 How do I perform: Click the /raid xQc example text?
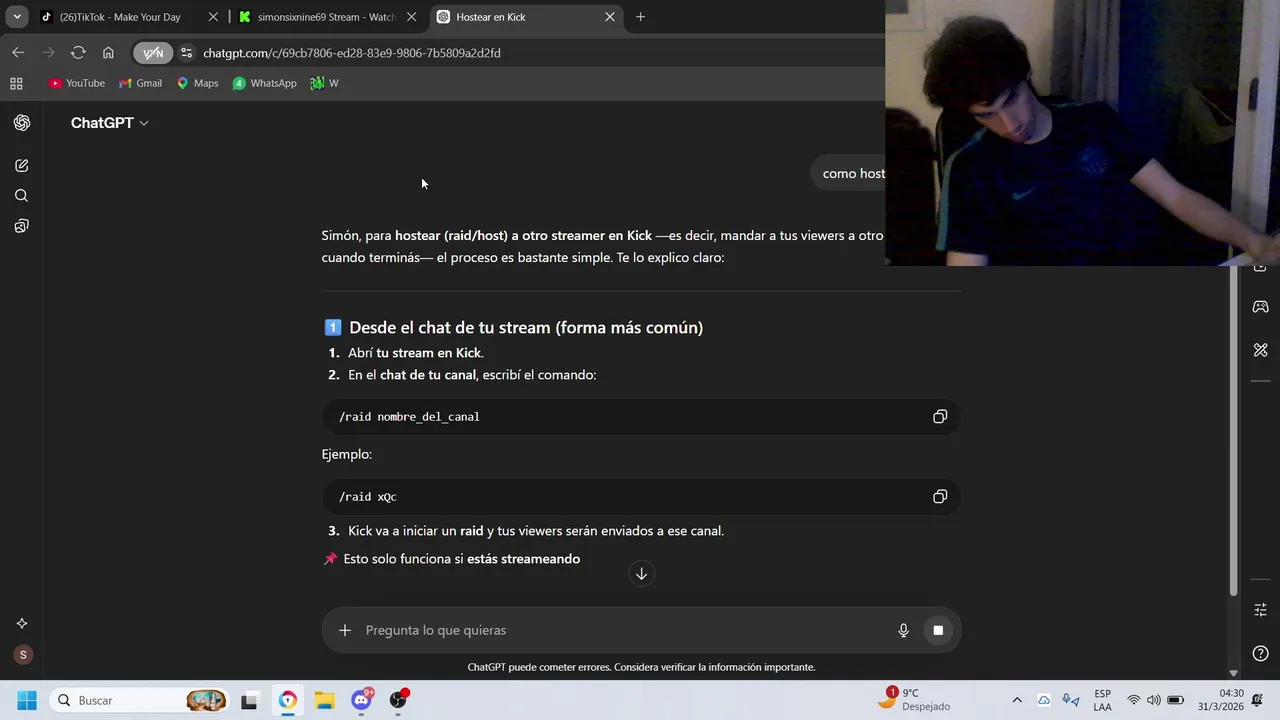pos(368,497)
